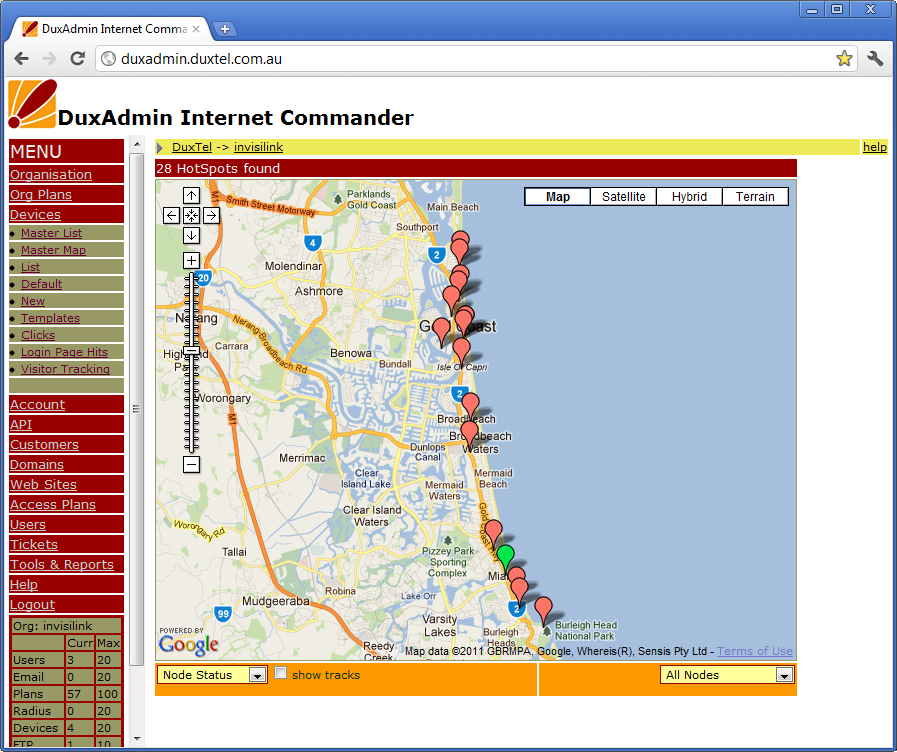The width and height of the screenshot is (897, 752).
Task: Reload the page with the refresh icon
Action: click(77, 58)
